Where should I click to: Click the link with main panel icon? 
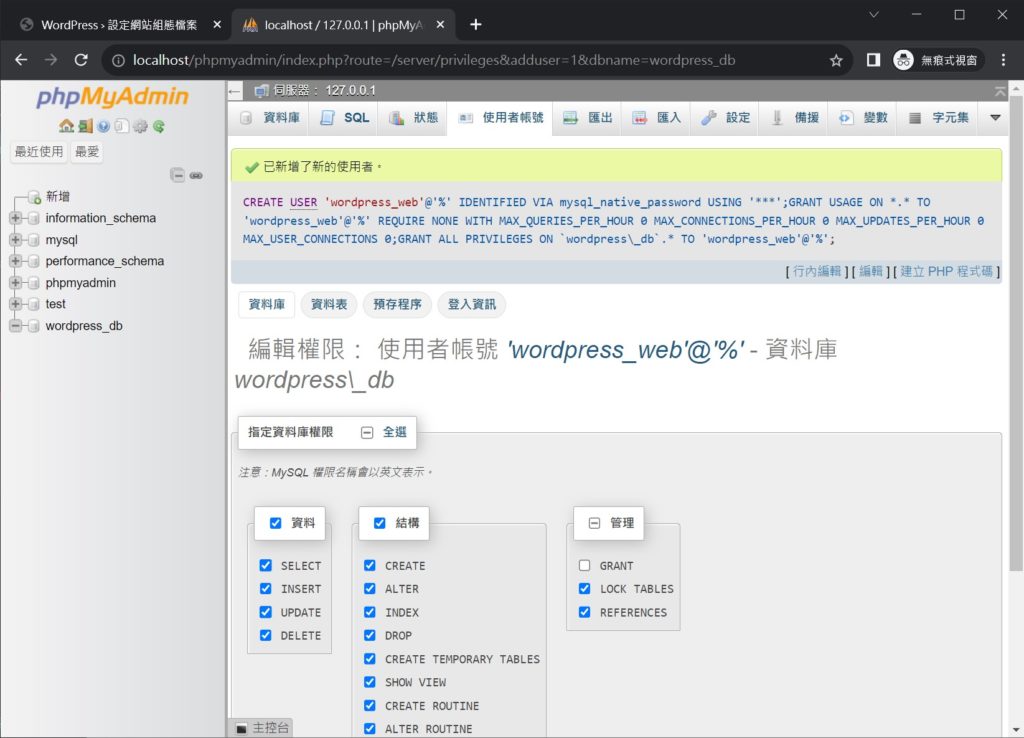[196, 175]
